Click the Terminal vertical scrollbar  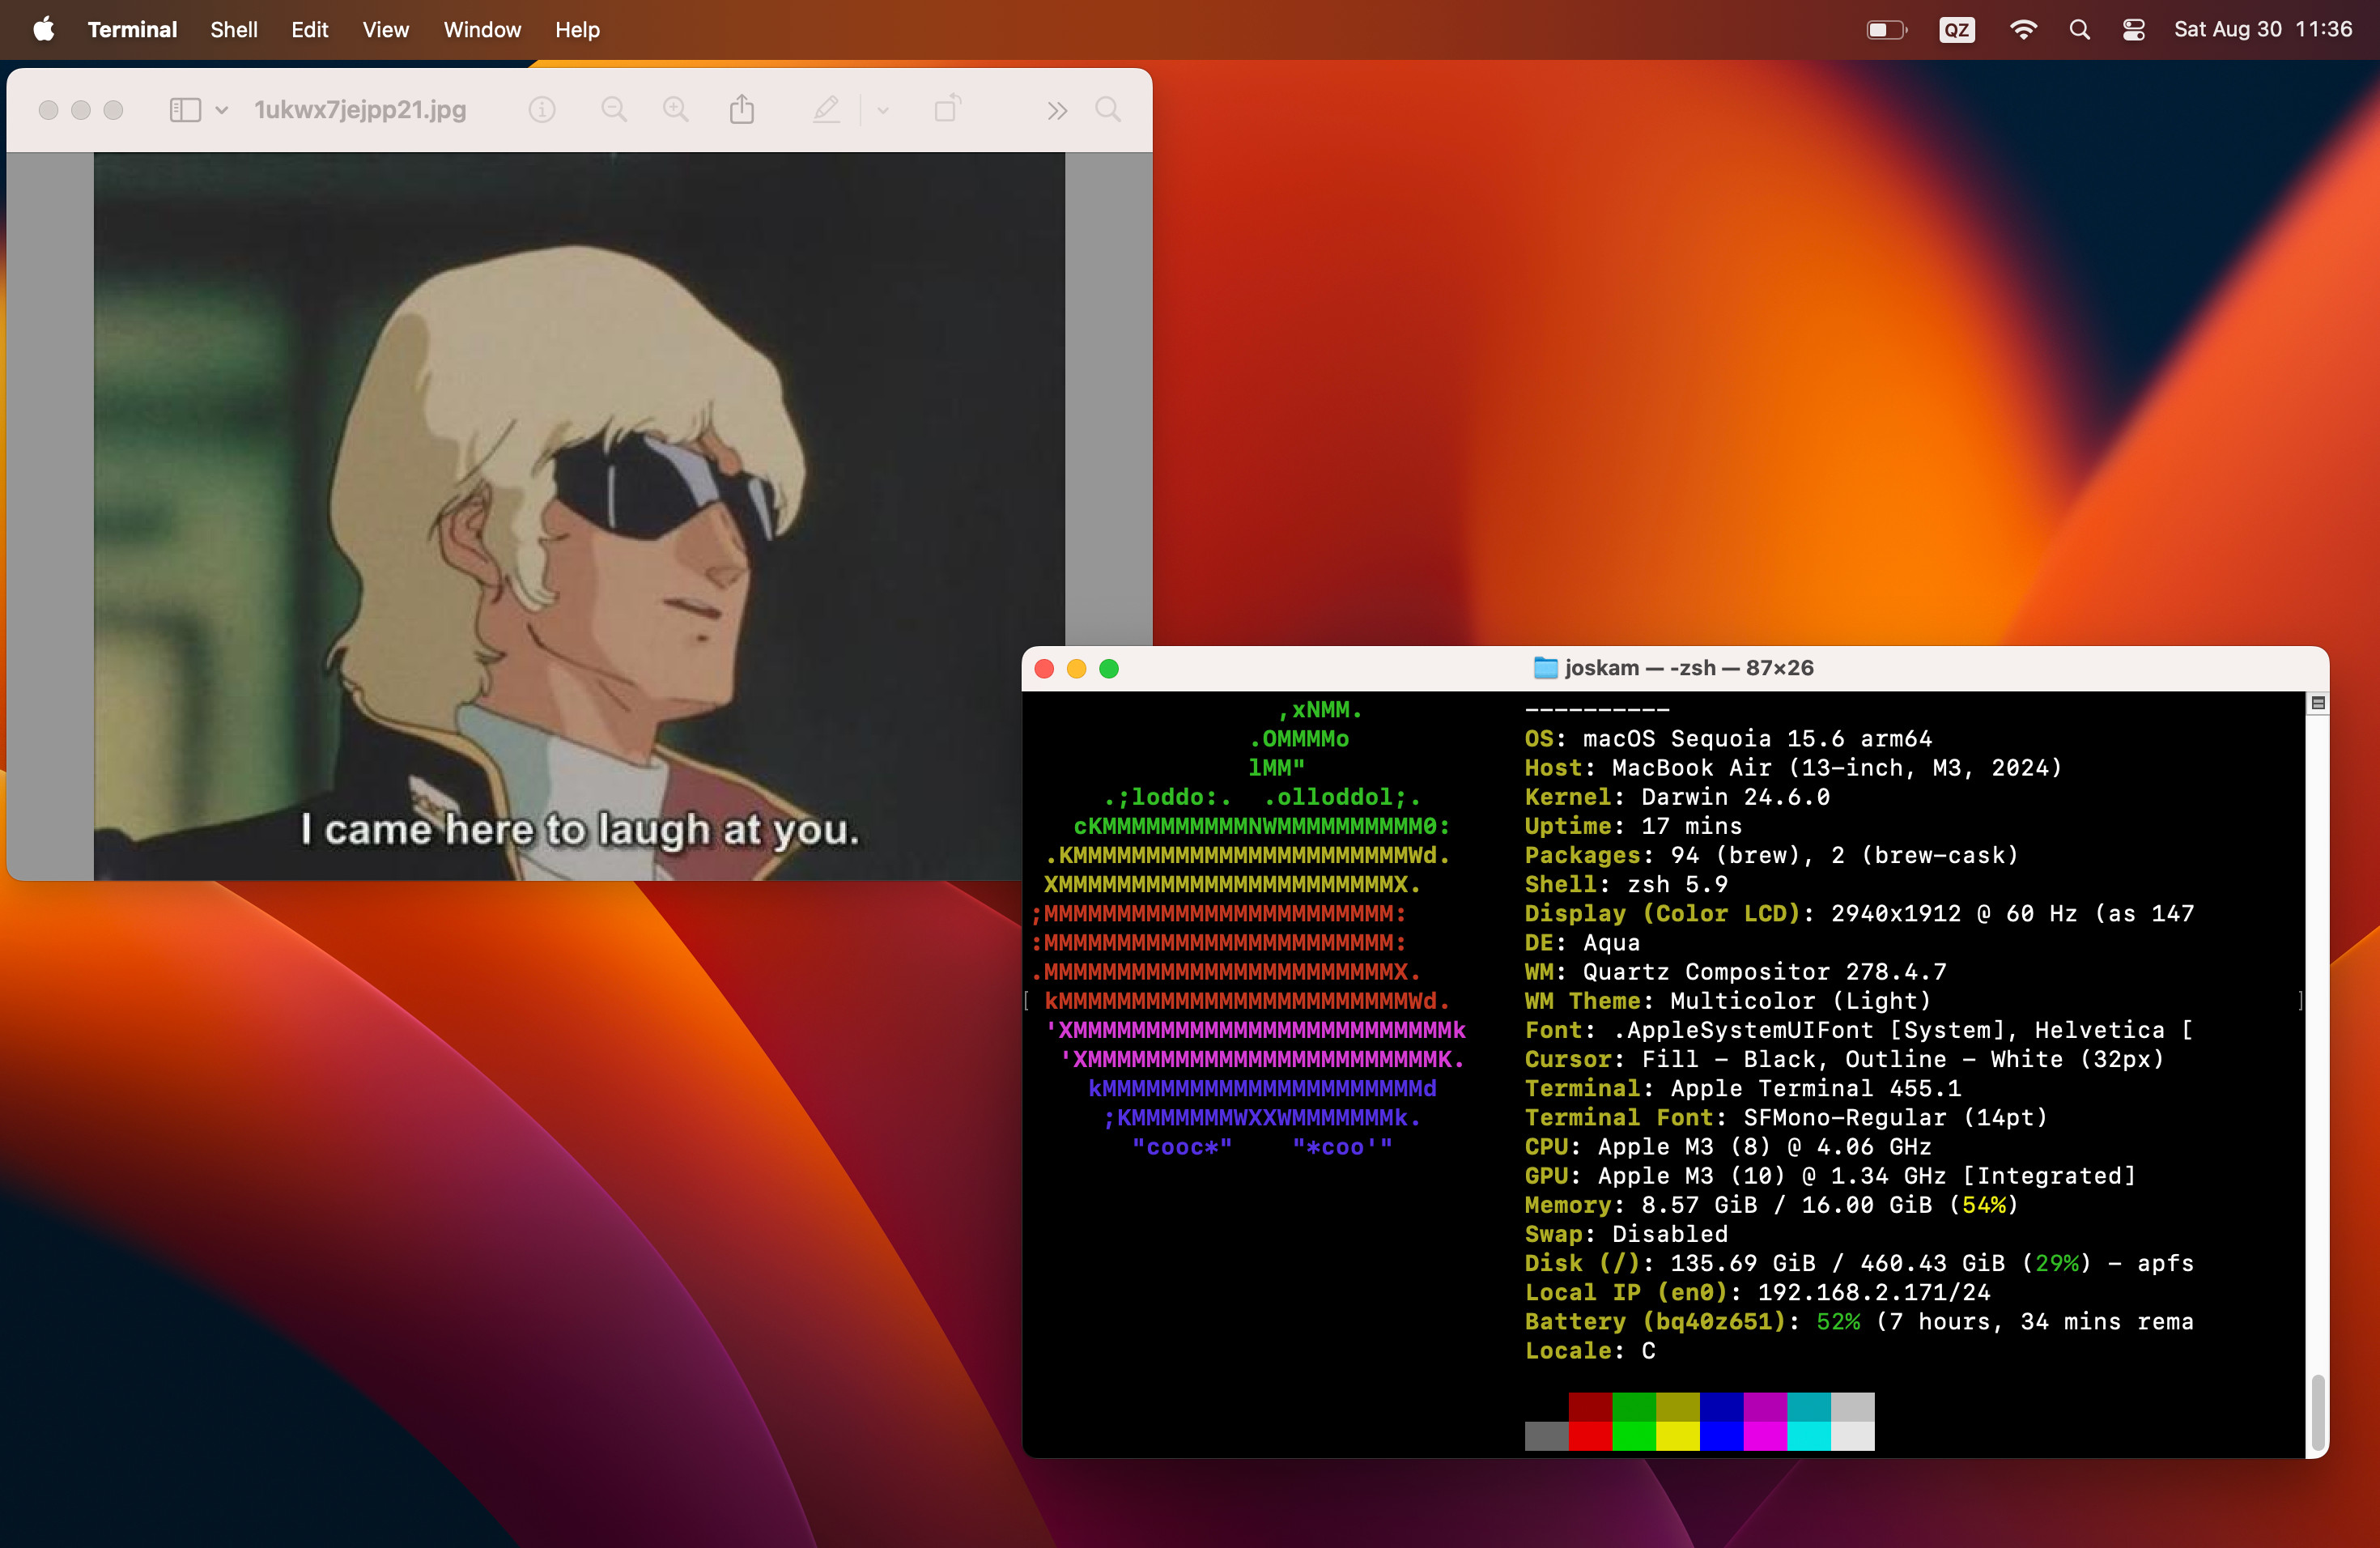2317,1412
